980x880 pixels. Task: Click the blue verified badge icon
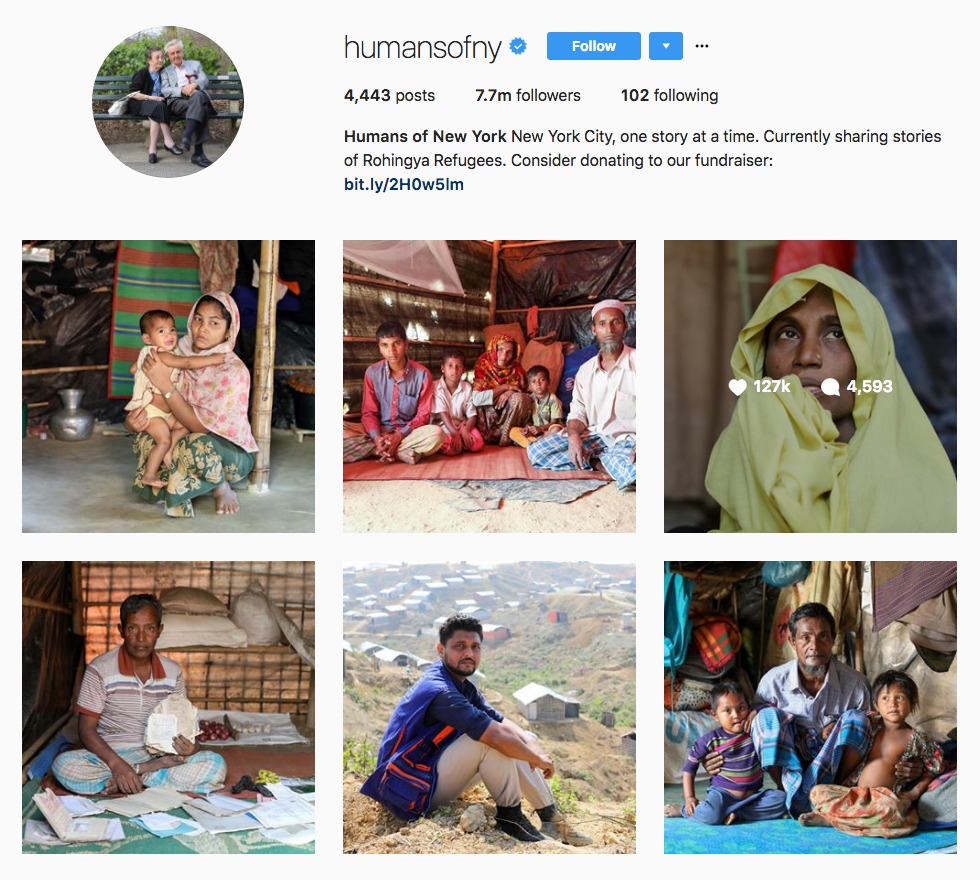coord(518,46)
